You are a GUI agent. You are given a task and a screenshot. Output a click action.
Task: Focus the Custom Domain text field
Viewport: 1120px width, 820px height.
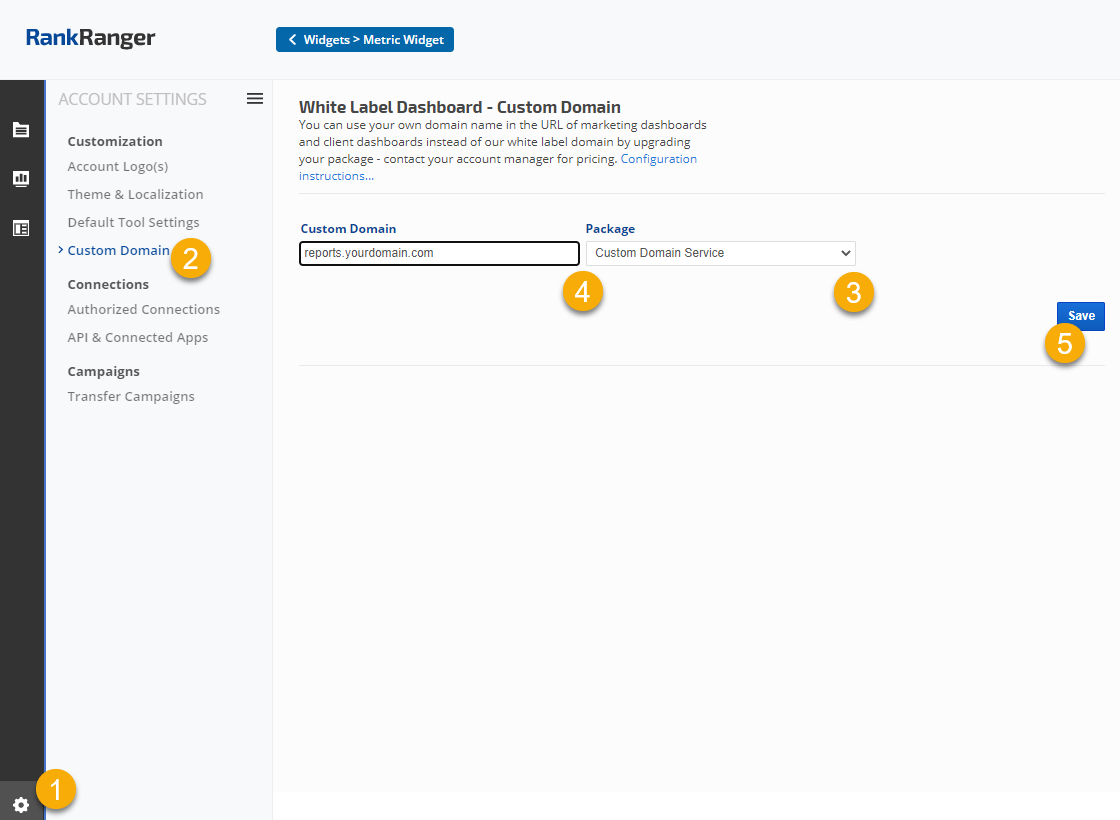(x=439, y=253)
